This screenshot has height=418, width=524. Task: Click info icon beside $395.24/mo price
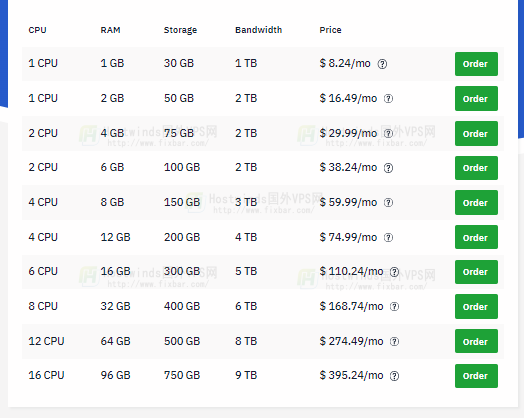click(394, 376)
